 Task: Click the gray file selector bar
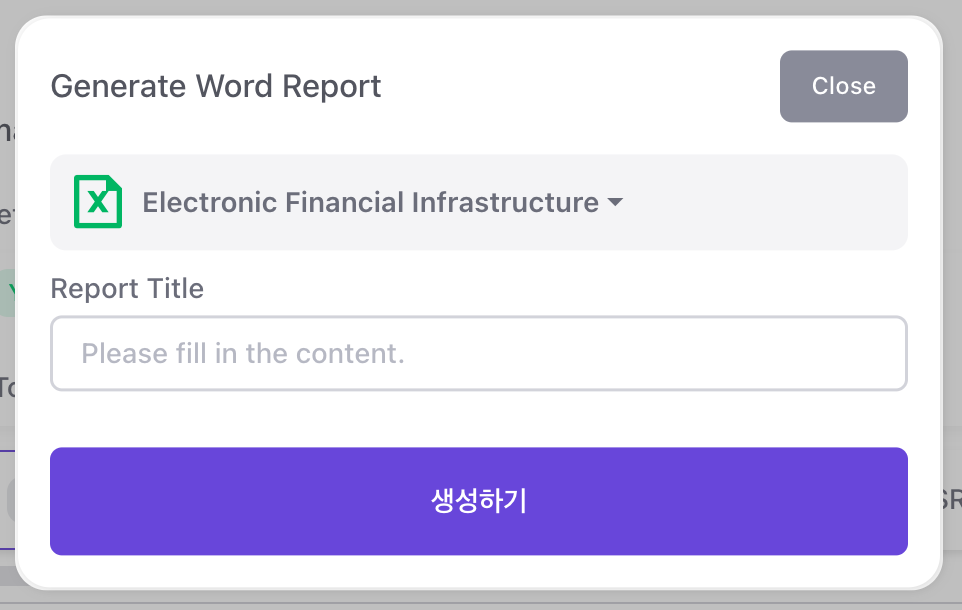760,202
